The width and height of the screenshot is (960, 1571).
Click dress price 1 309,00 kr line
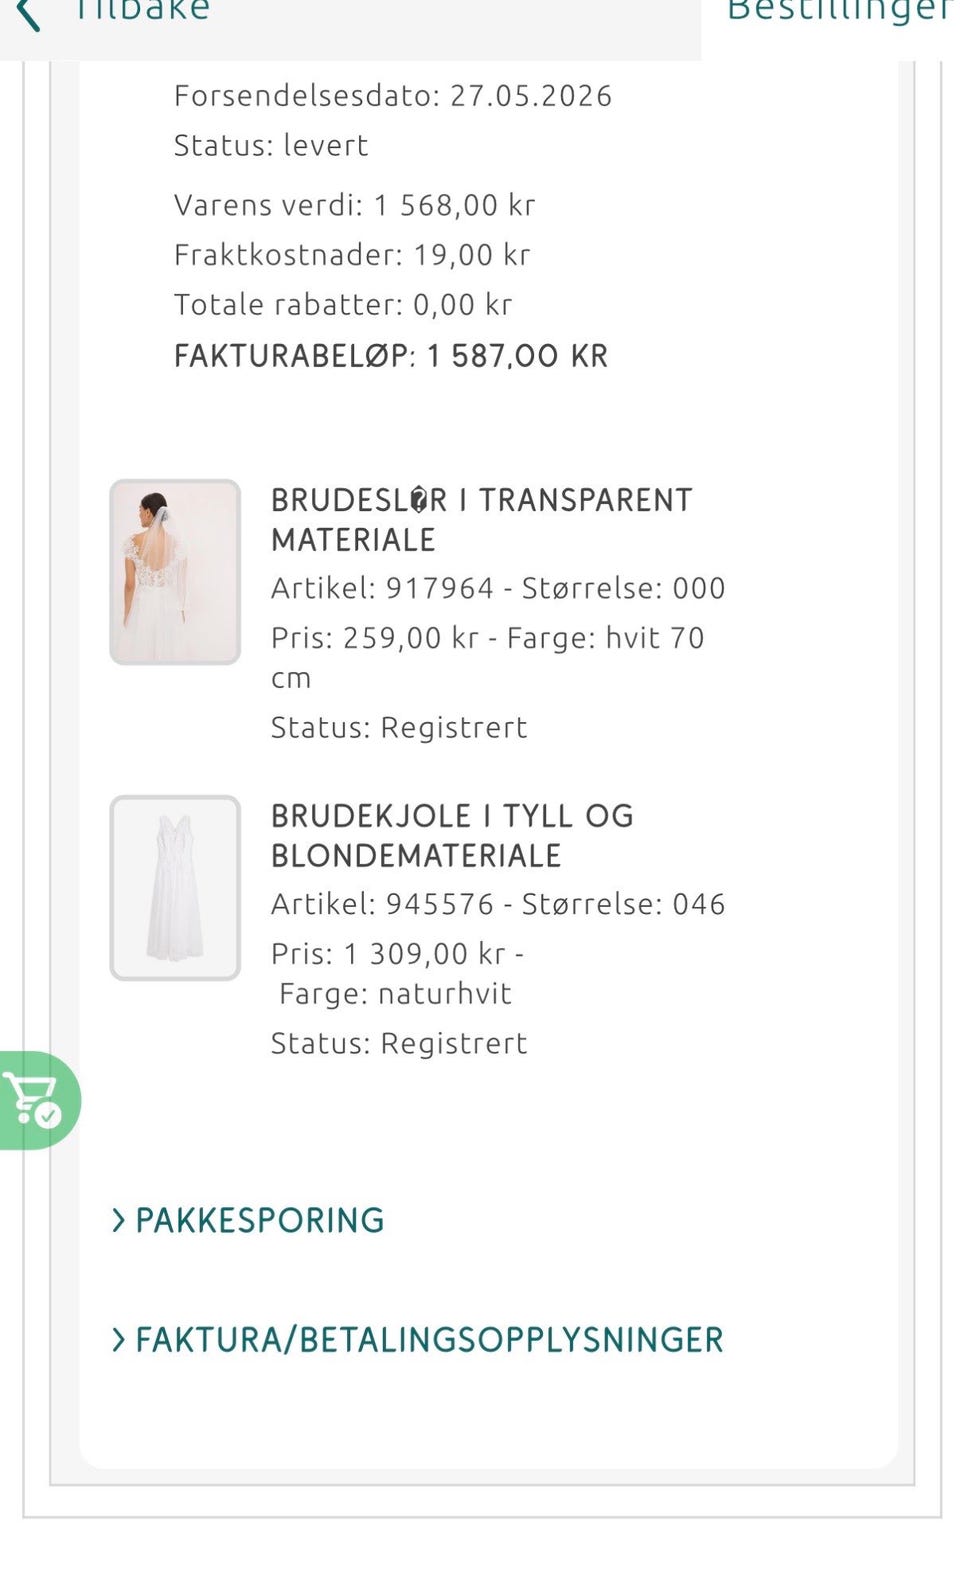coord(398,973)
